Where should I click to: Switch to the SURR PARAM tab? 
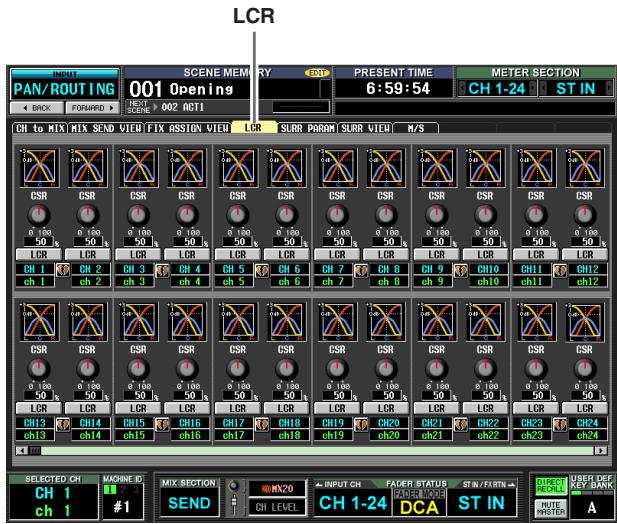click(307, 128)
